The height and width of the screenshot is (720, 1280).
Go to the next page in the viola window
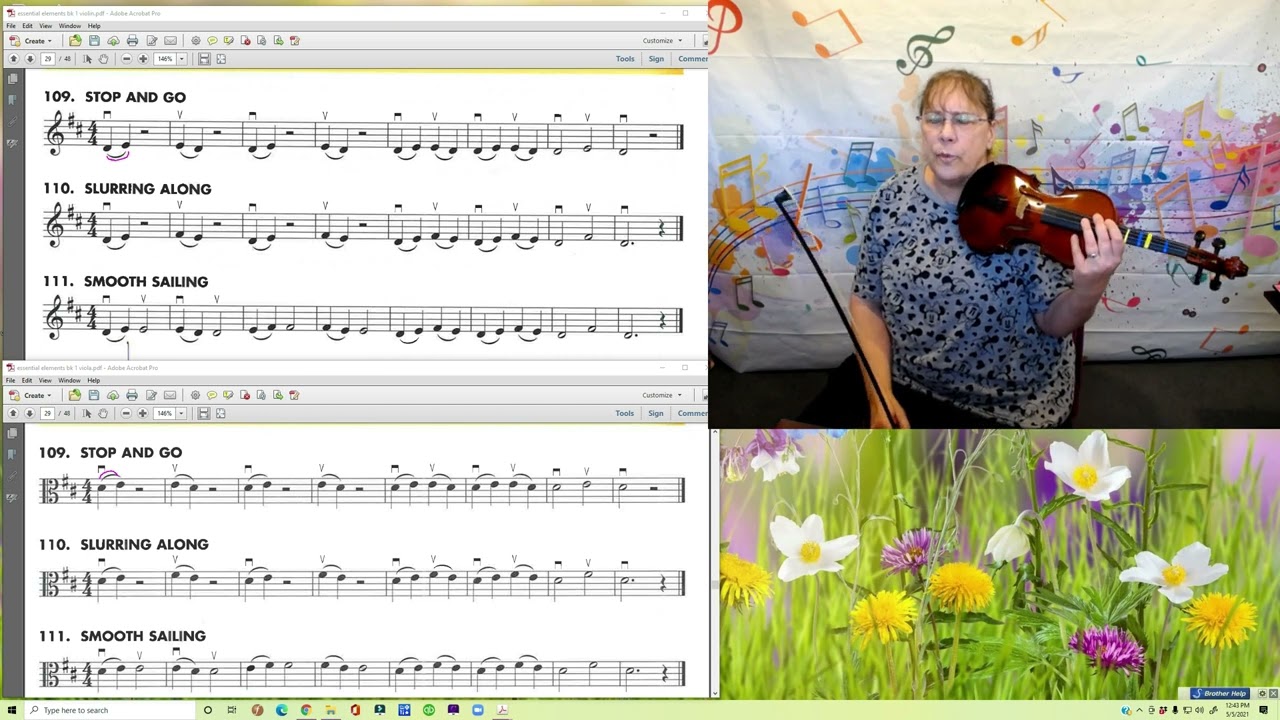pos(30,413)
